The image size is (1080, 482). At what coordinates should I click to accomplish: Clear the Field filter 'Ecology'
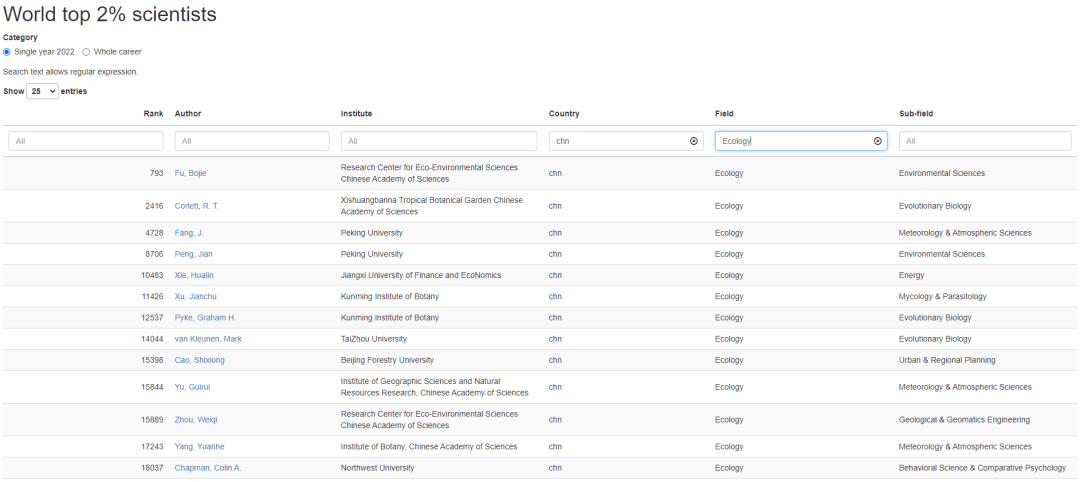(x=878, y=141)
